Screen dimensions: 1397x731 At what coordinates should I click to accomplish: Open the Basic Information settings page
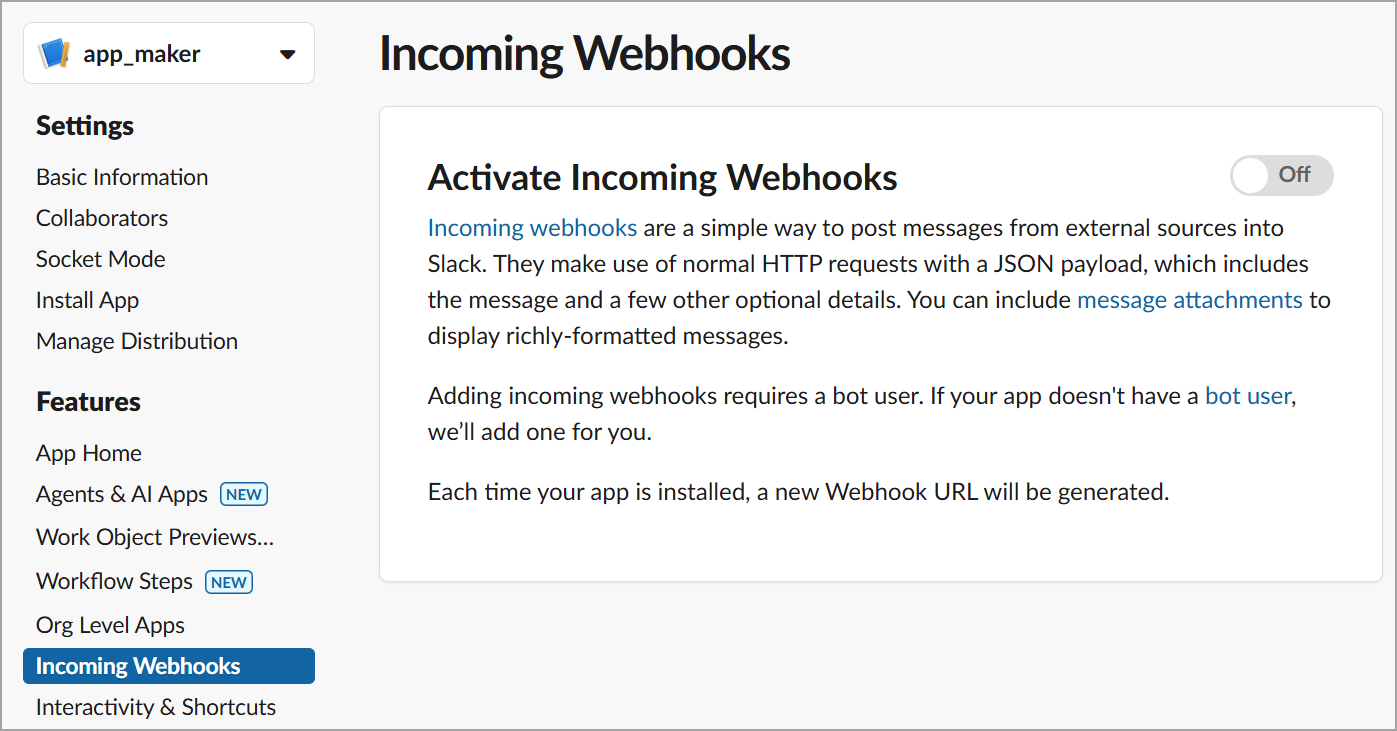click(x=122, y=177)
